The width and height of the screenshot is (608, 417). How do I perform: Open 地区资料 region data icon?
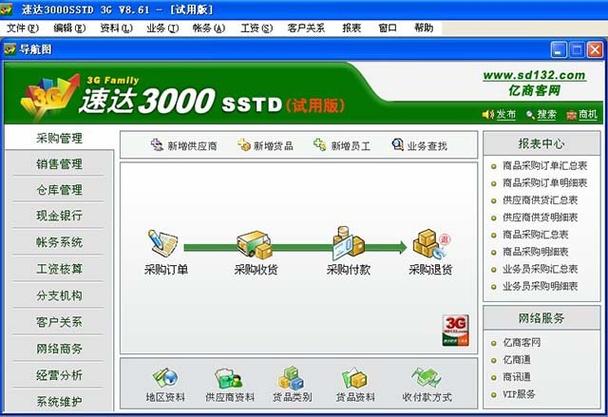coord(165,378)
